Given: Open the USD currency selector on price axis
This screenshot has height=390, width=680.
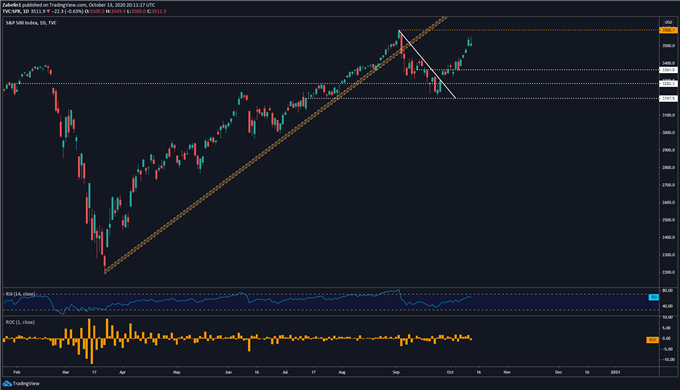Looking at the screenshot, I should click(668, 22).
